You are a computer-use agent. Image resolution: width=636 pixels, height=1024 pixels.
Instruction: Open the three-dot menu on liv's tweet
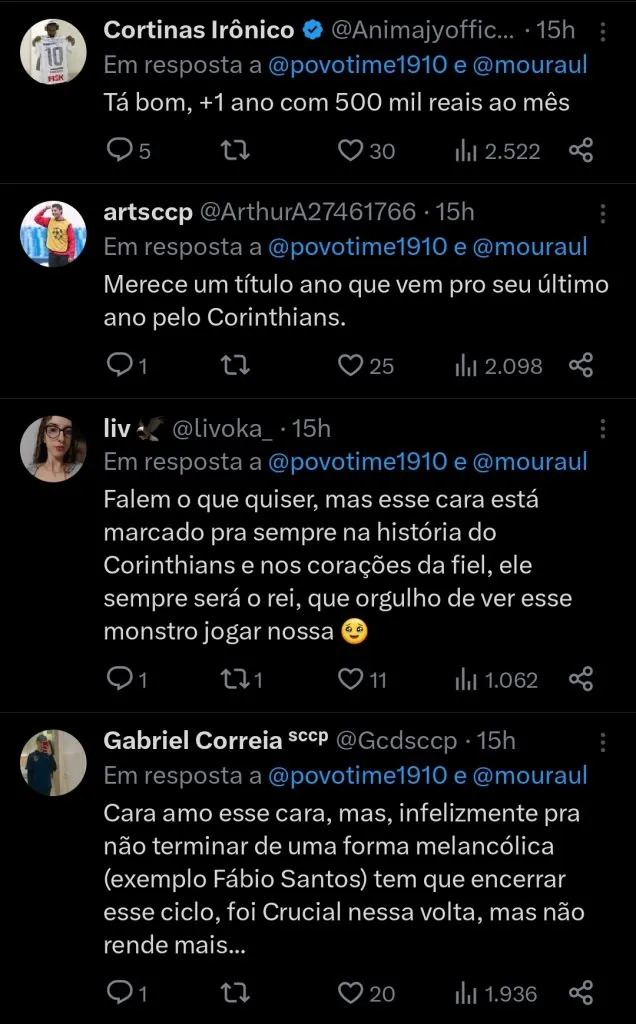602,429
